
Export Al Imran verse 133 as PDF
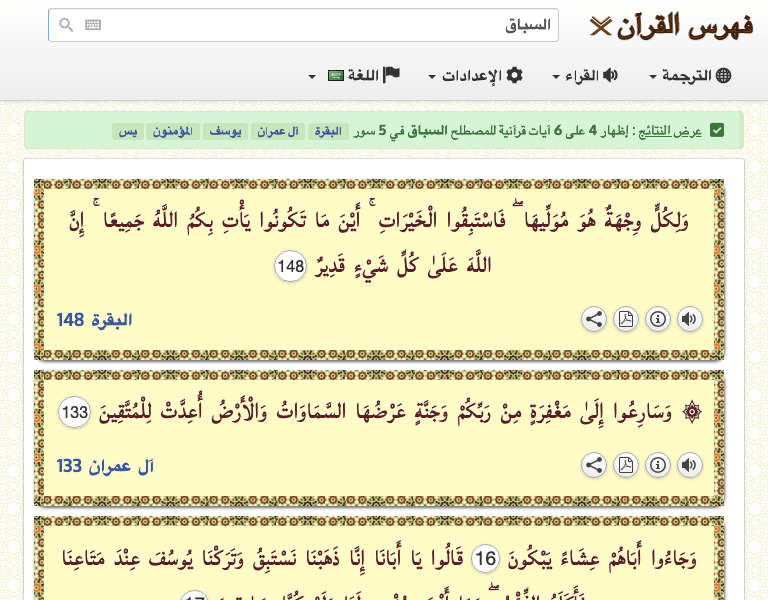[x=625, y=465]
